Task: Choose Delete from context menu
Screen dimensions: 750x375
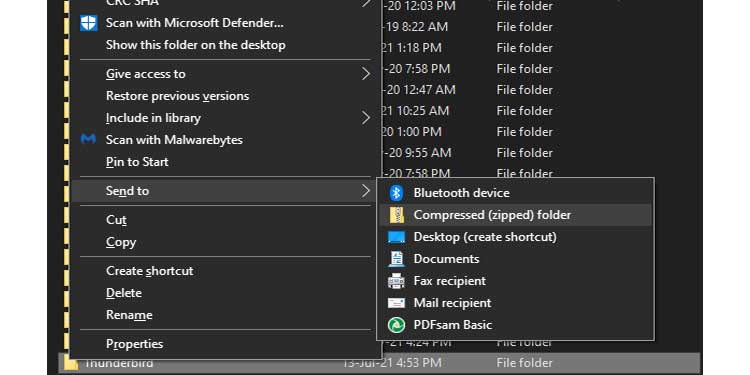Action: point(124,293)
